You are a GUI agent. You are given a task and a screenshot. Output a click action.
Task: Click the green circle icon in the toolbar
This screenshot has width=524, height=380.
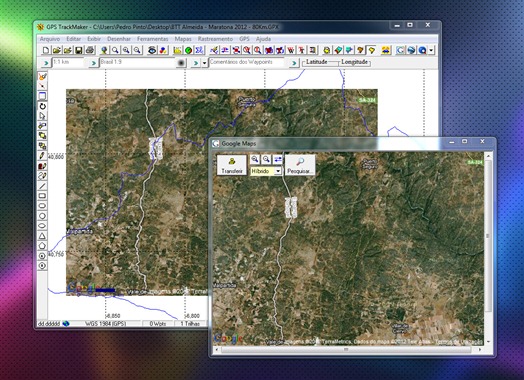point(188,50)
